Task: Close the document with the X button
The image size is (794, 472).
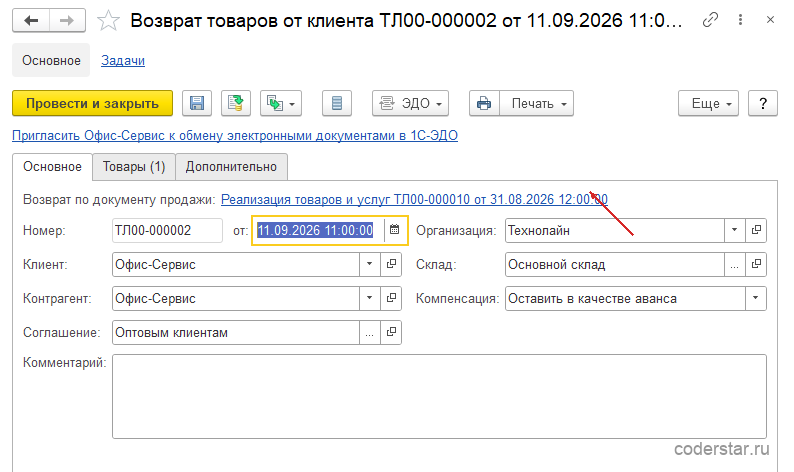Action: (770, 20)
